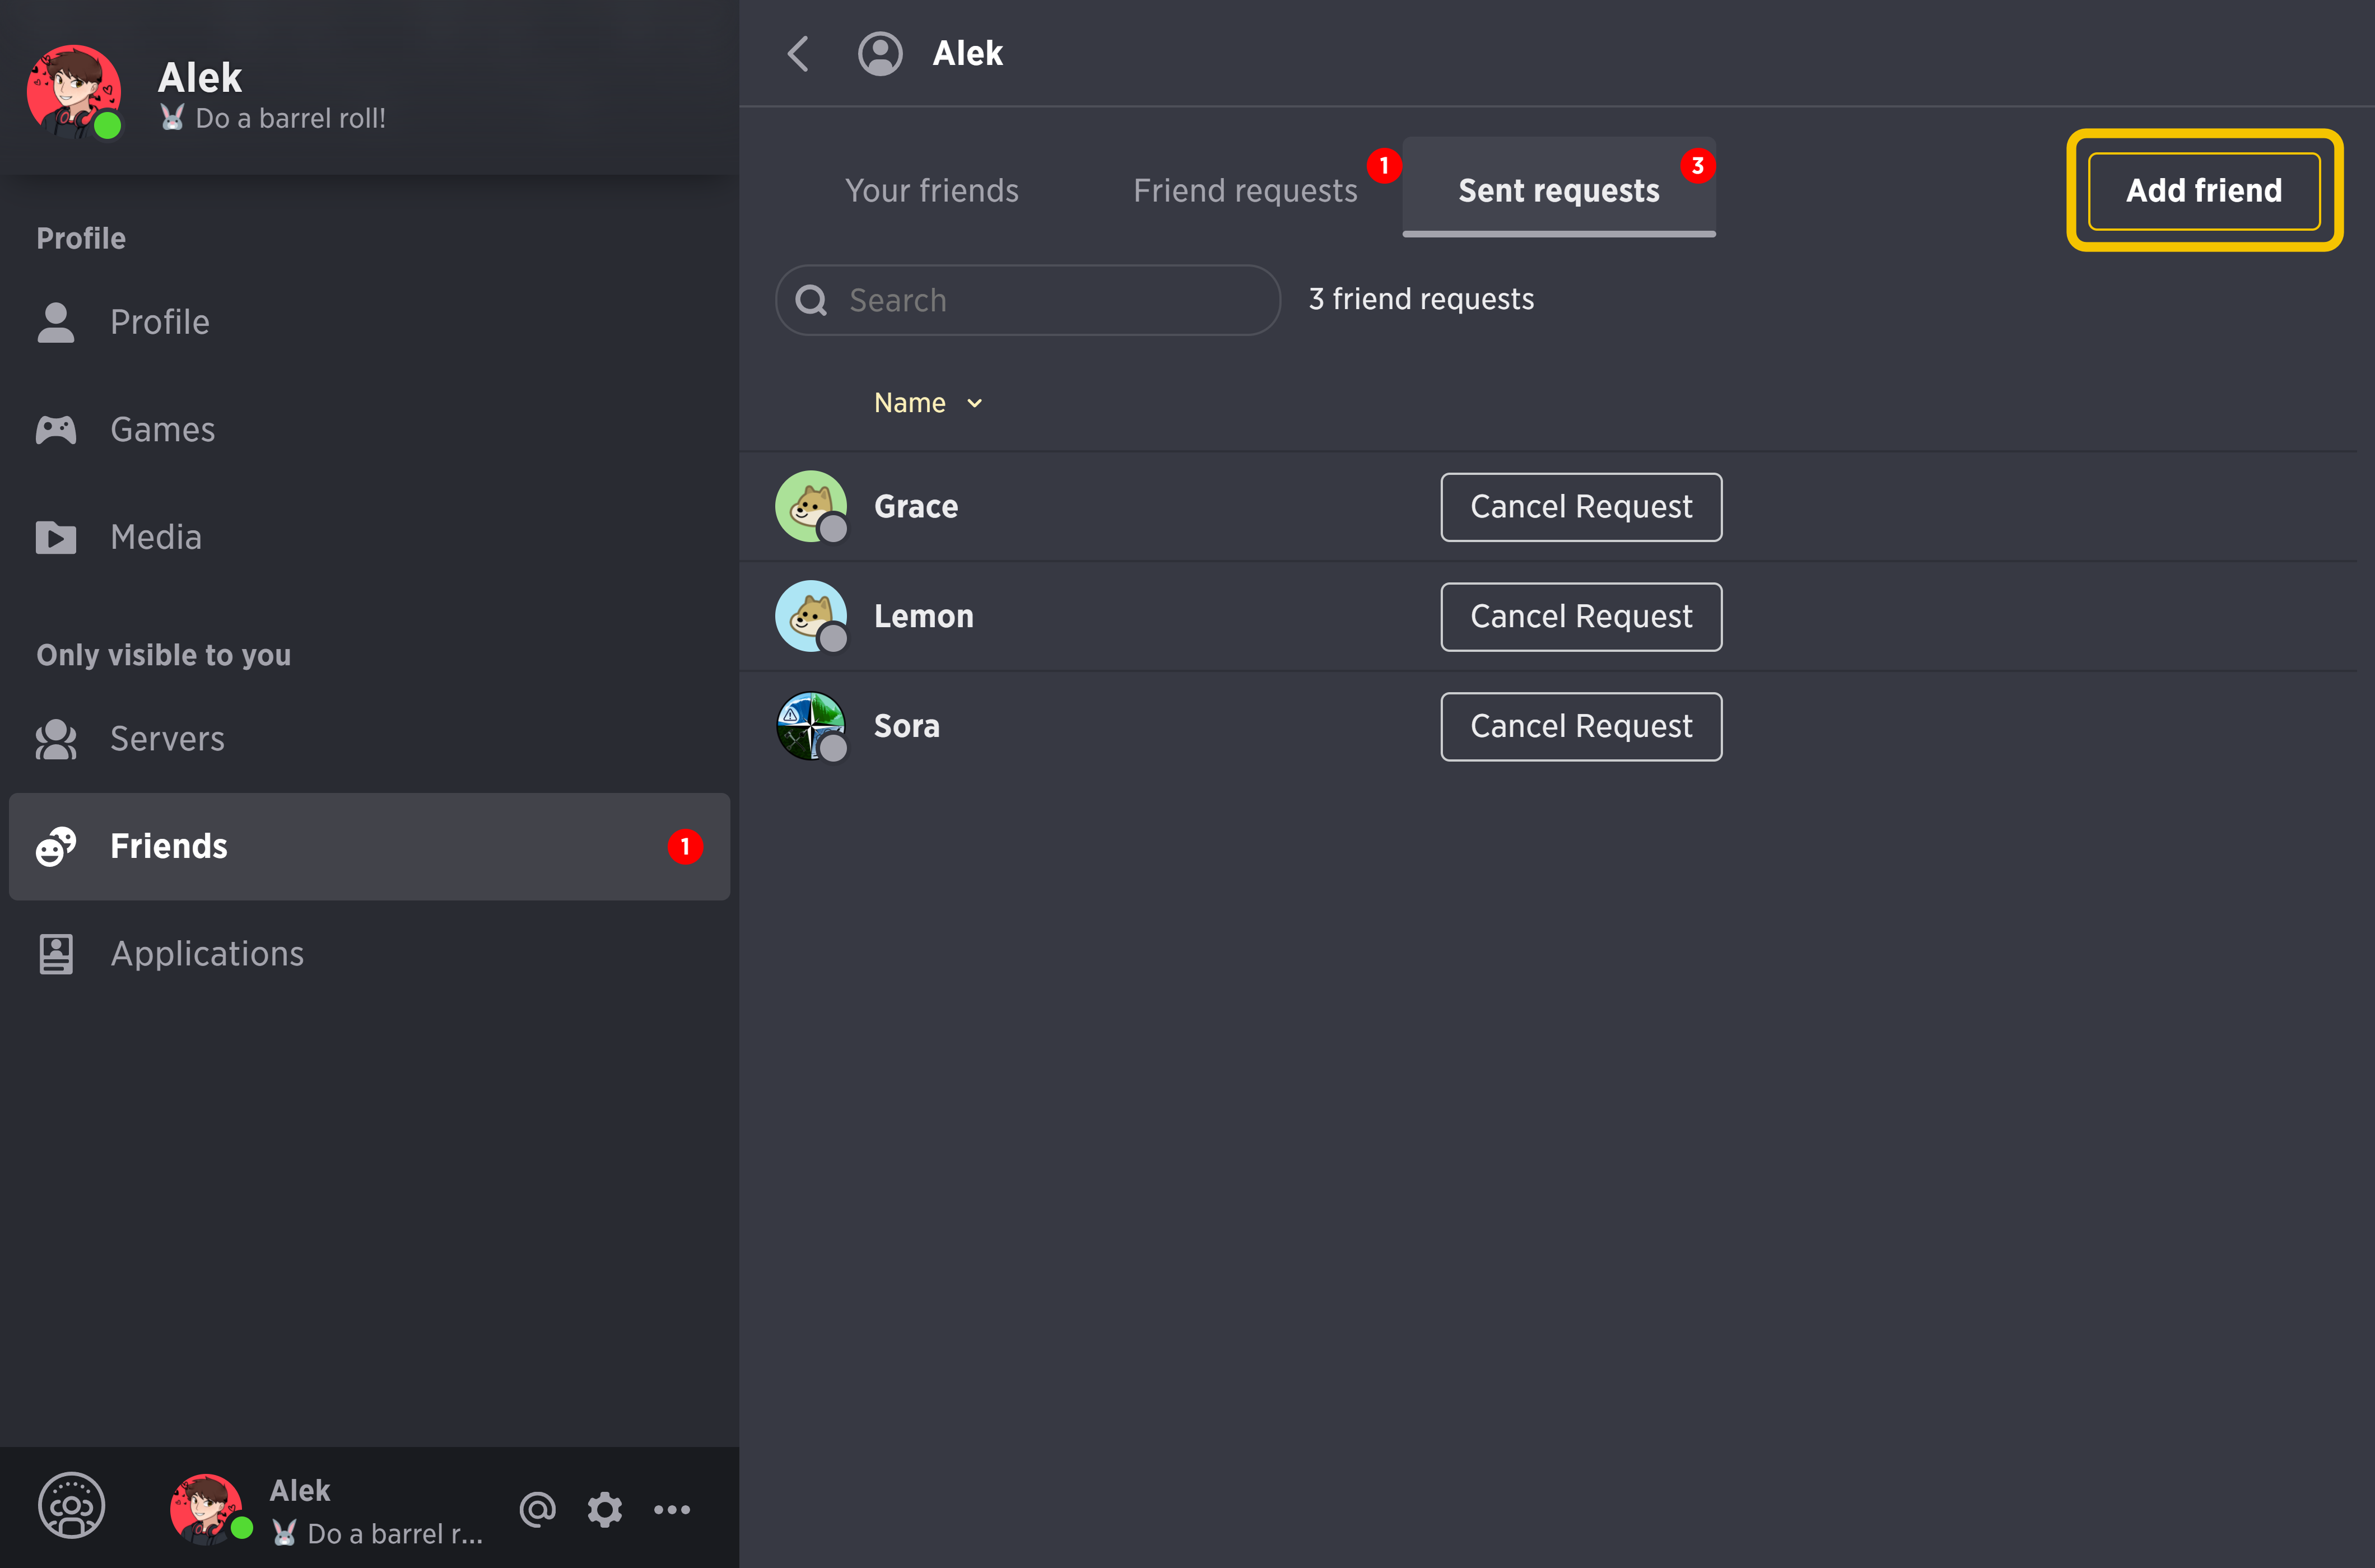Open settings with the gear icon
This screenshot has height=1568, width=2375.
click(604, 1509)
